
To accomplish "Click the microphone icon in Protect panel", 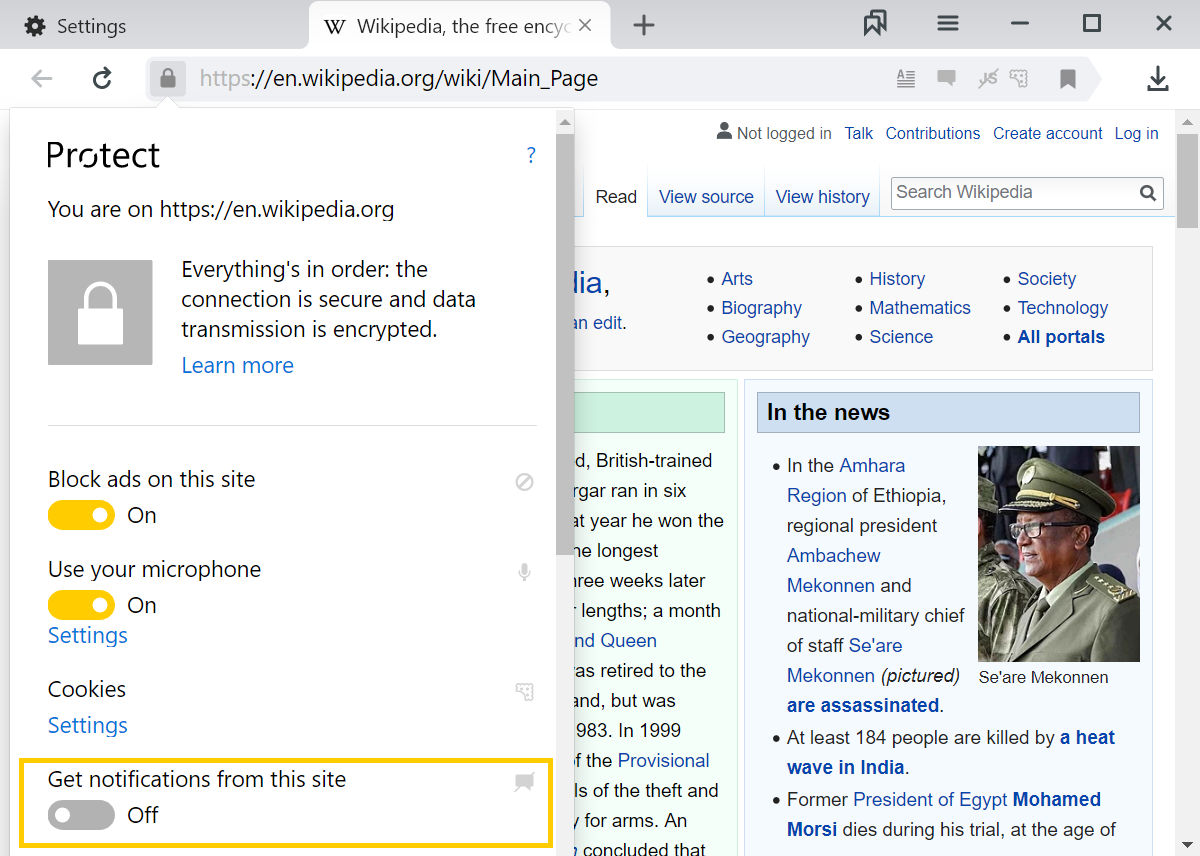I will tap(524, 572).
